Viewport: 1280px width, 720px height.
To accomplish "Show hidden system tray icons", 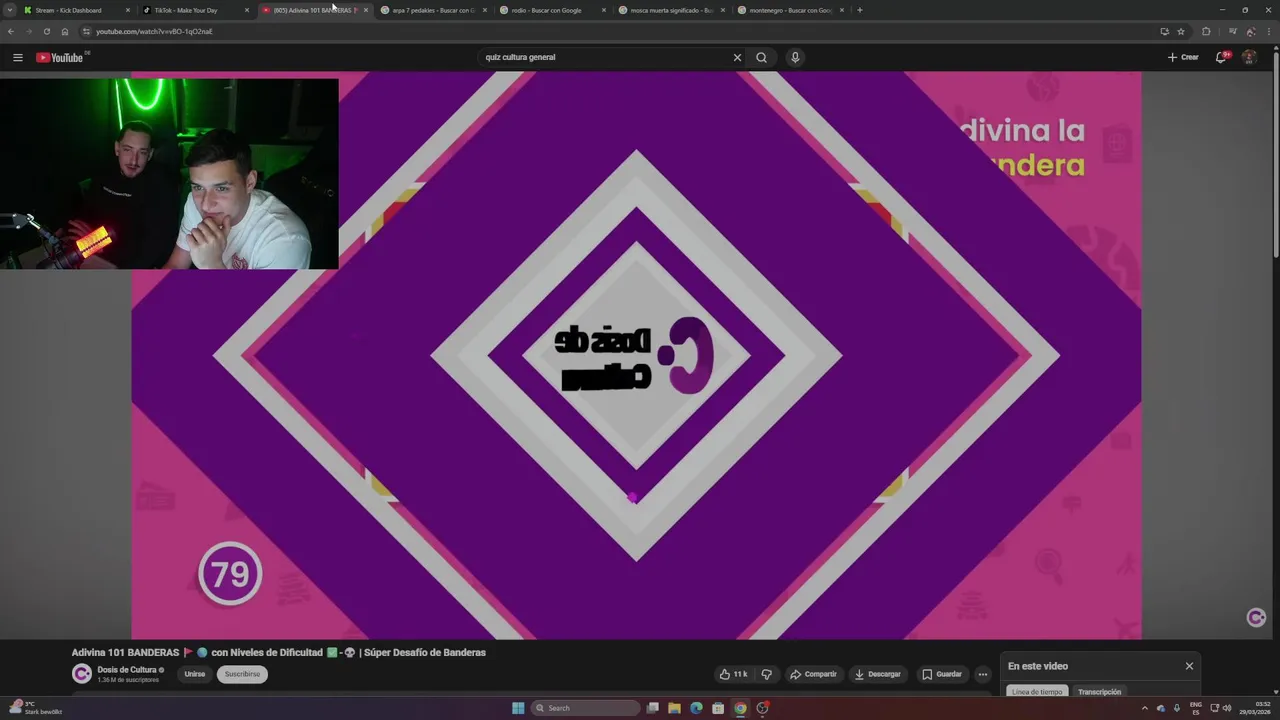I will click(1144, 708).
